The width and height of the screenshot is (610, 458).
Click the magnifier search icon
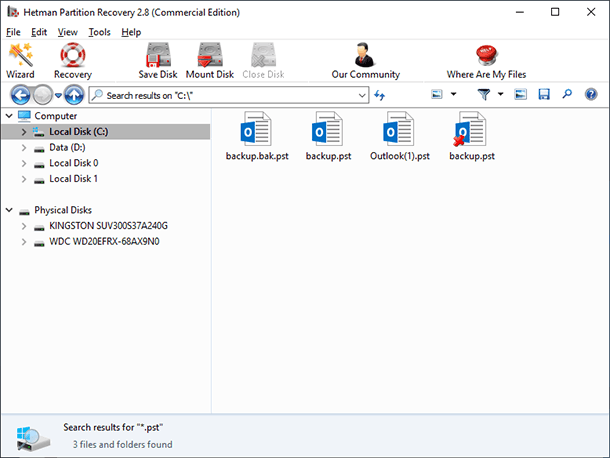point(567,94)
